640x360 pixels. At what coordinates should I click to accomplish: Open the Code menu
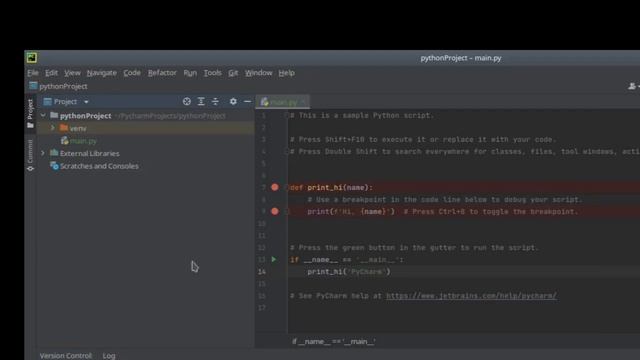tap(132, 73)
